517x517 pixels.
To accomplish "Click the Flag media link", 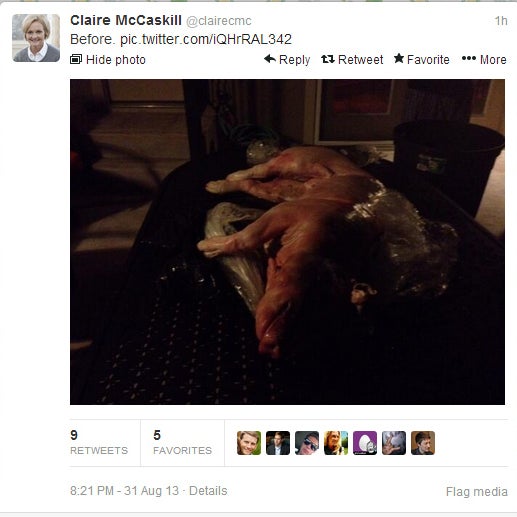I will pos(477,491).
